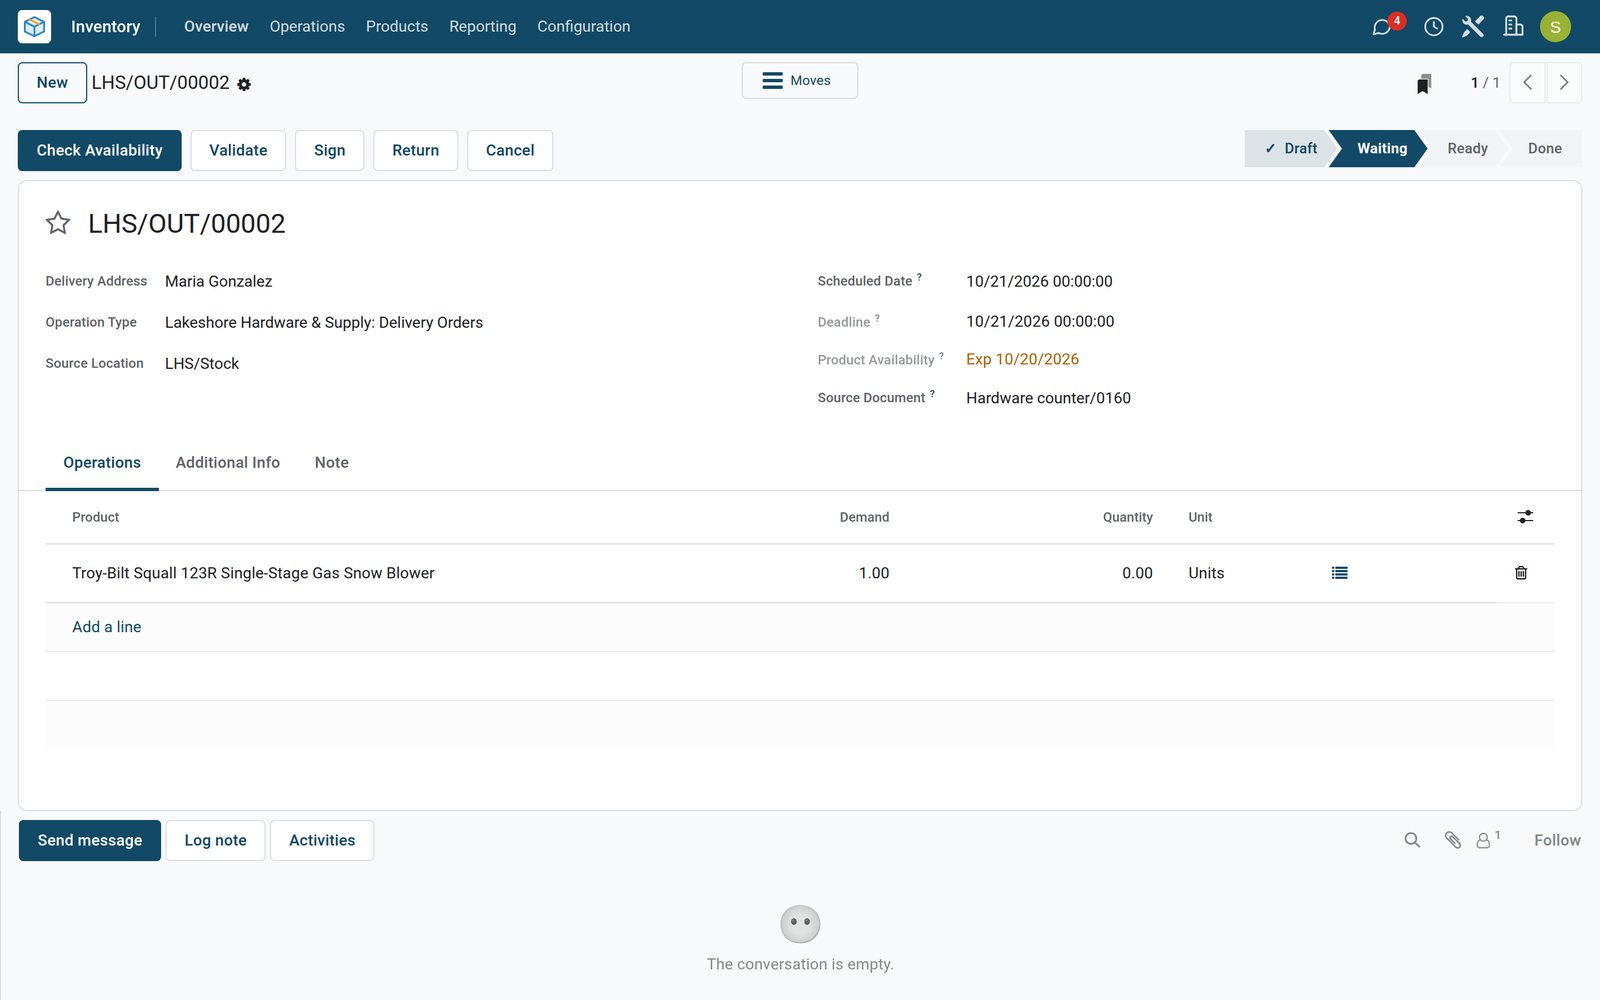Open the company switcher building icon
The image size is (1600, 1000).
(1513, 26)
